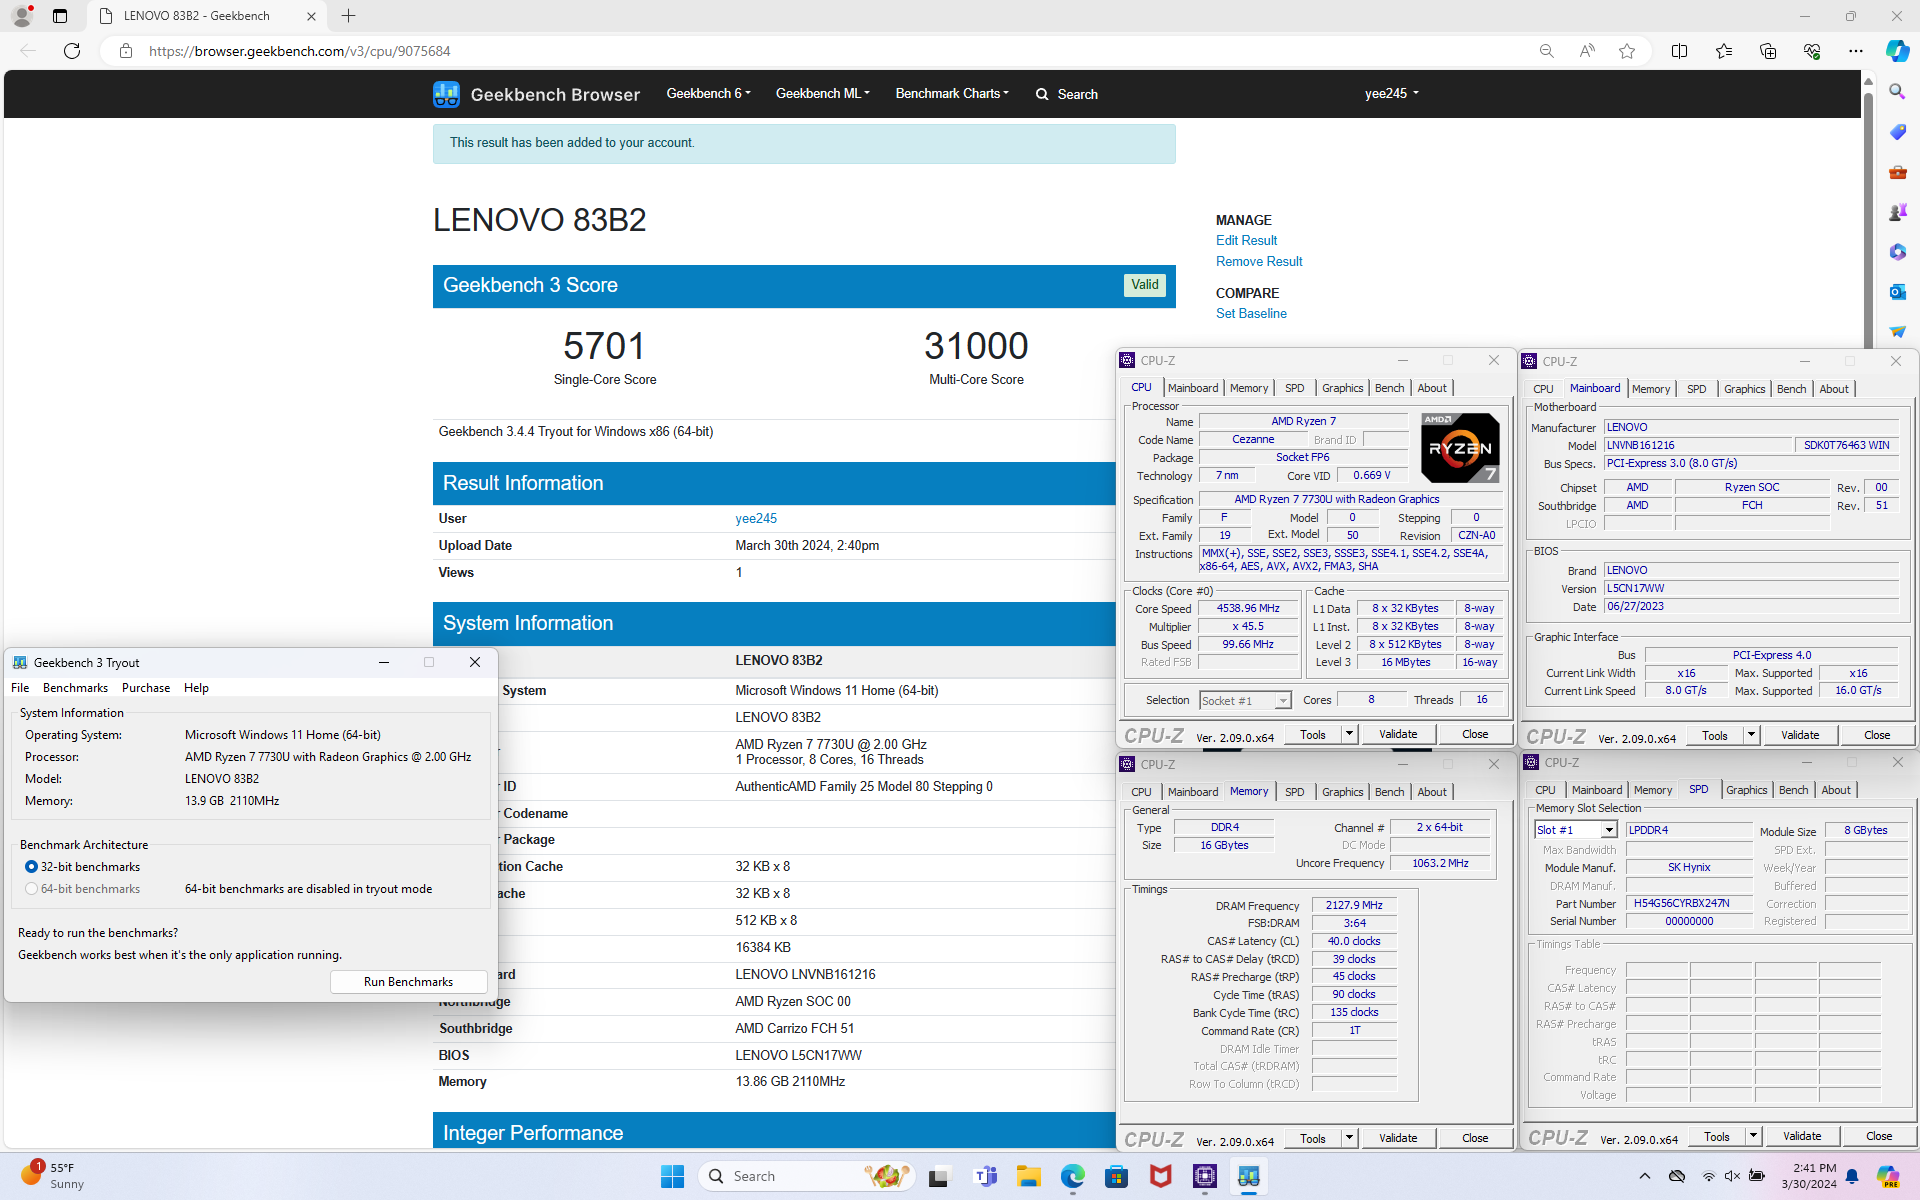The height and width of the screenshot is (1200, 1920).
Task: Open CPU-Z taskbar icon
Action: (1205, 1176)
